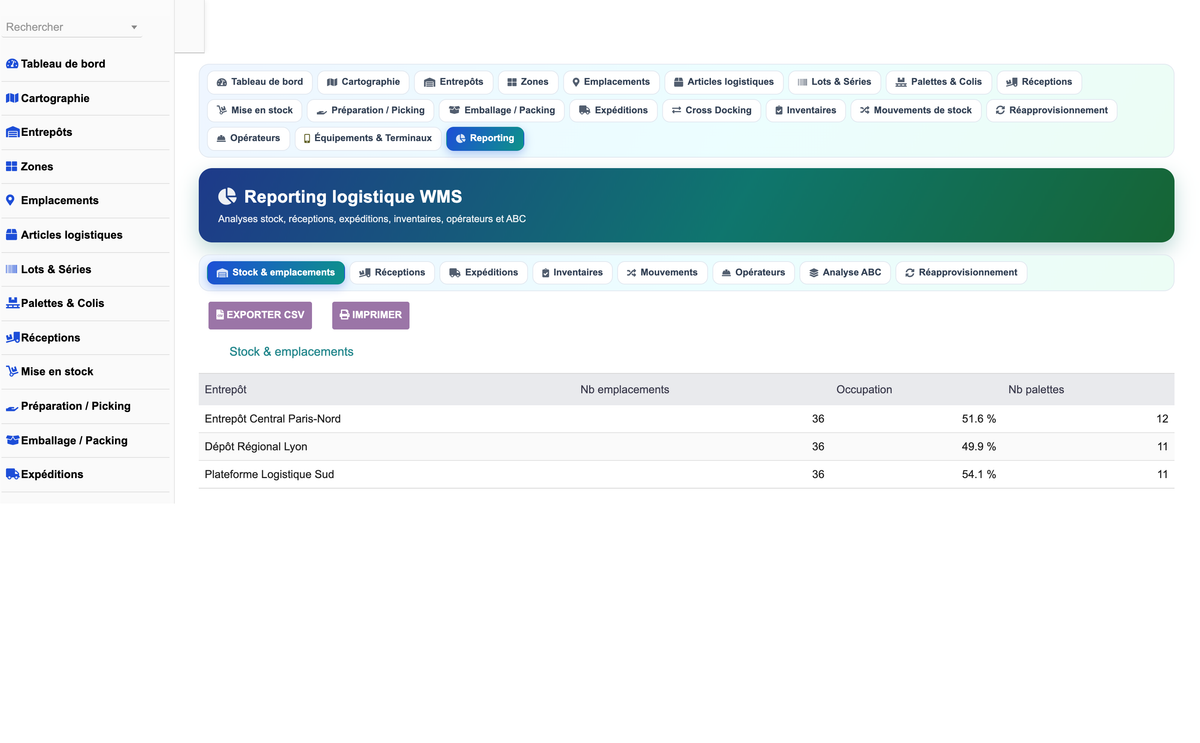Click the Nb palettes column header

(x=1036, y=389)
